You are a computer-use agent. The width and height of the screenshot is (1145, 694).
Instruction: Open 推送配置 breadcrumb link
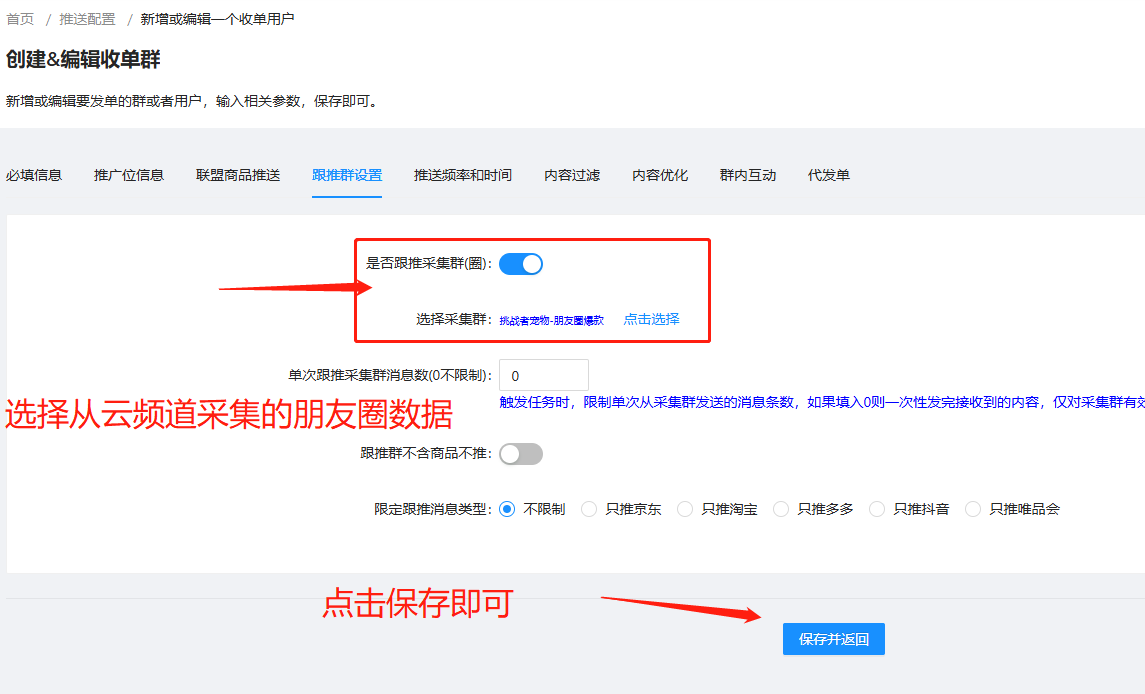pos(87,19)
